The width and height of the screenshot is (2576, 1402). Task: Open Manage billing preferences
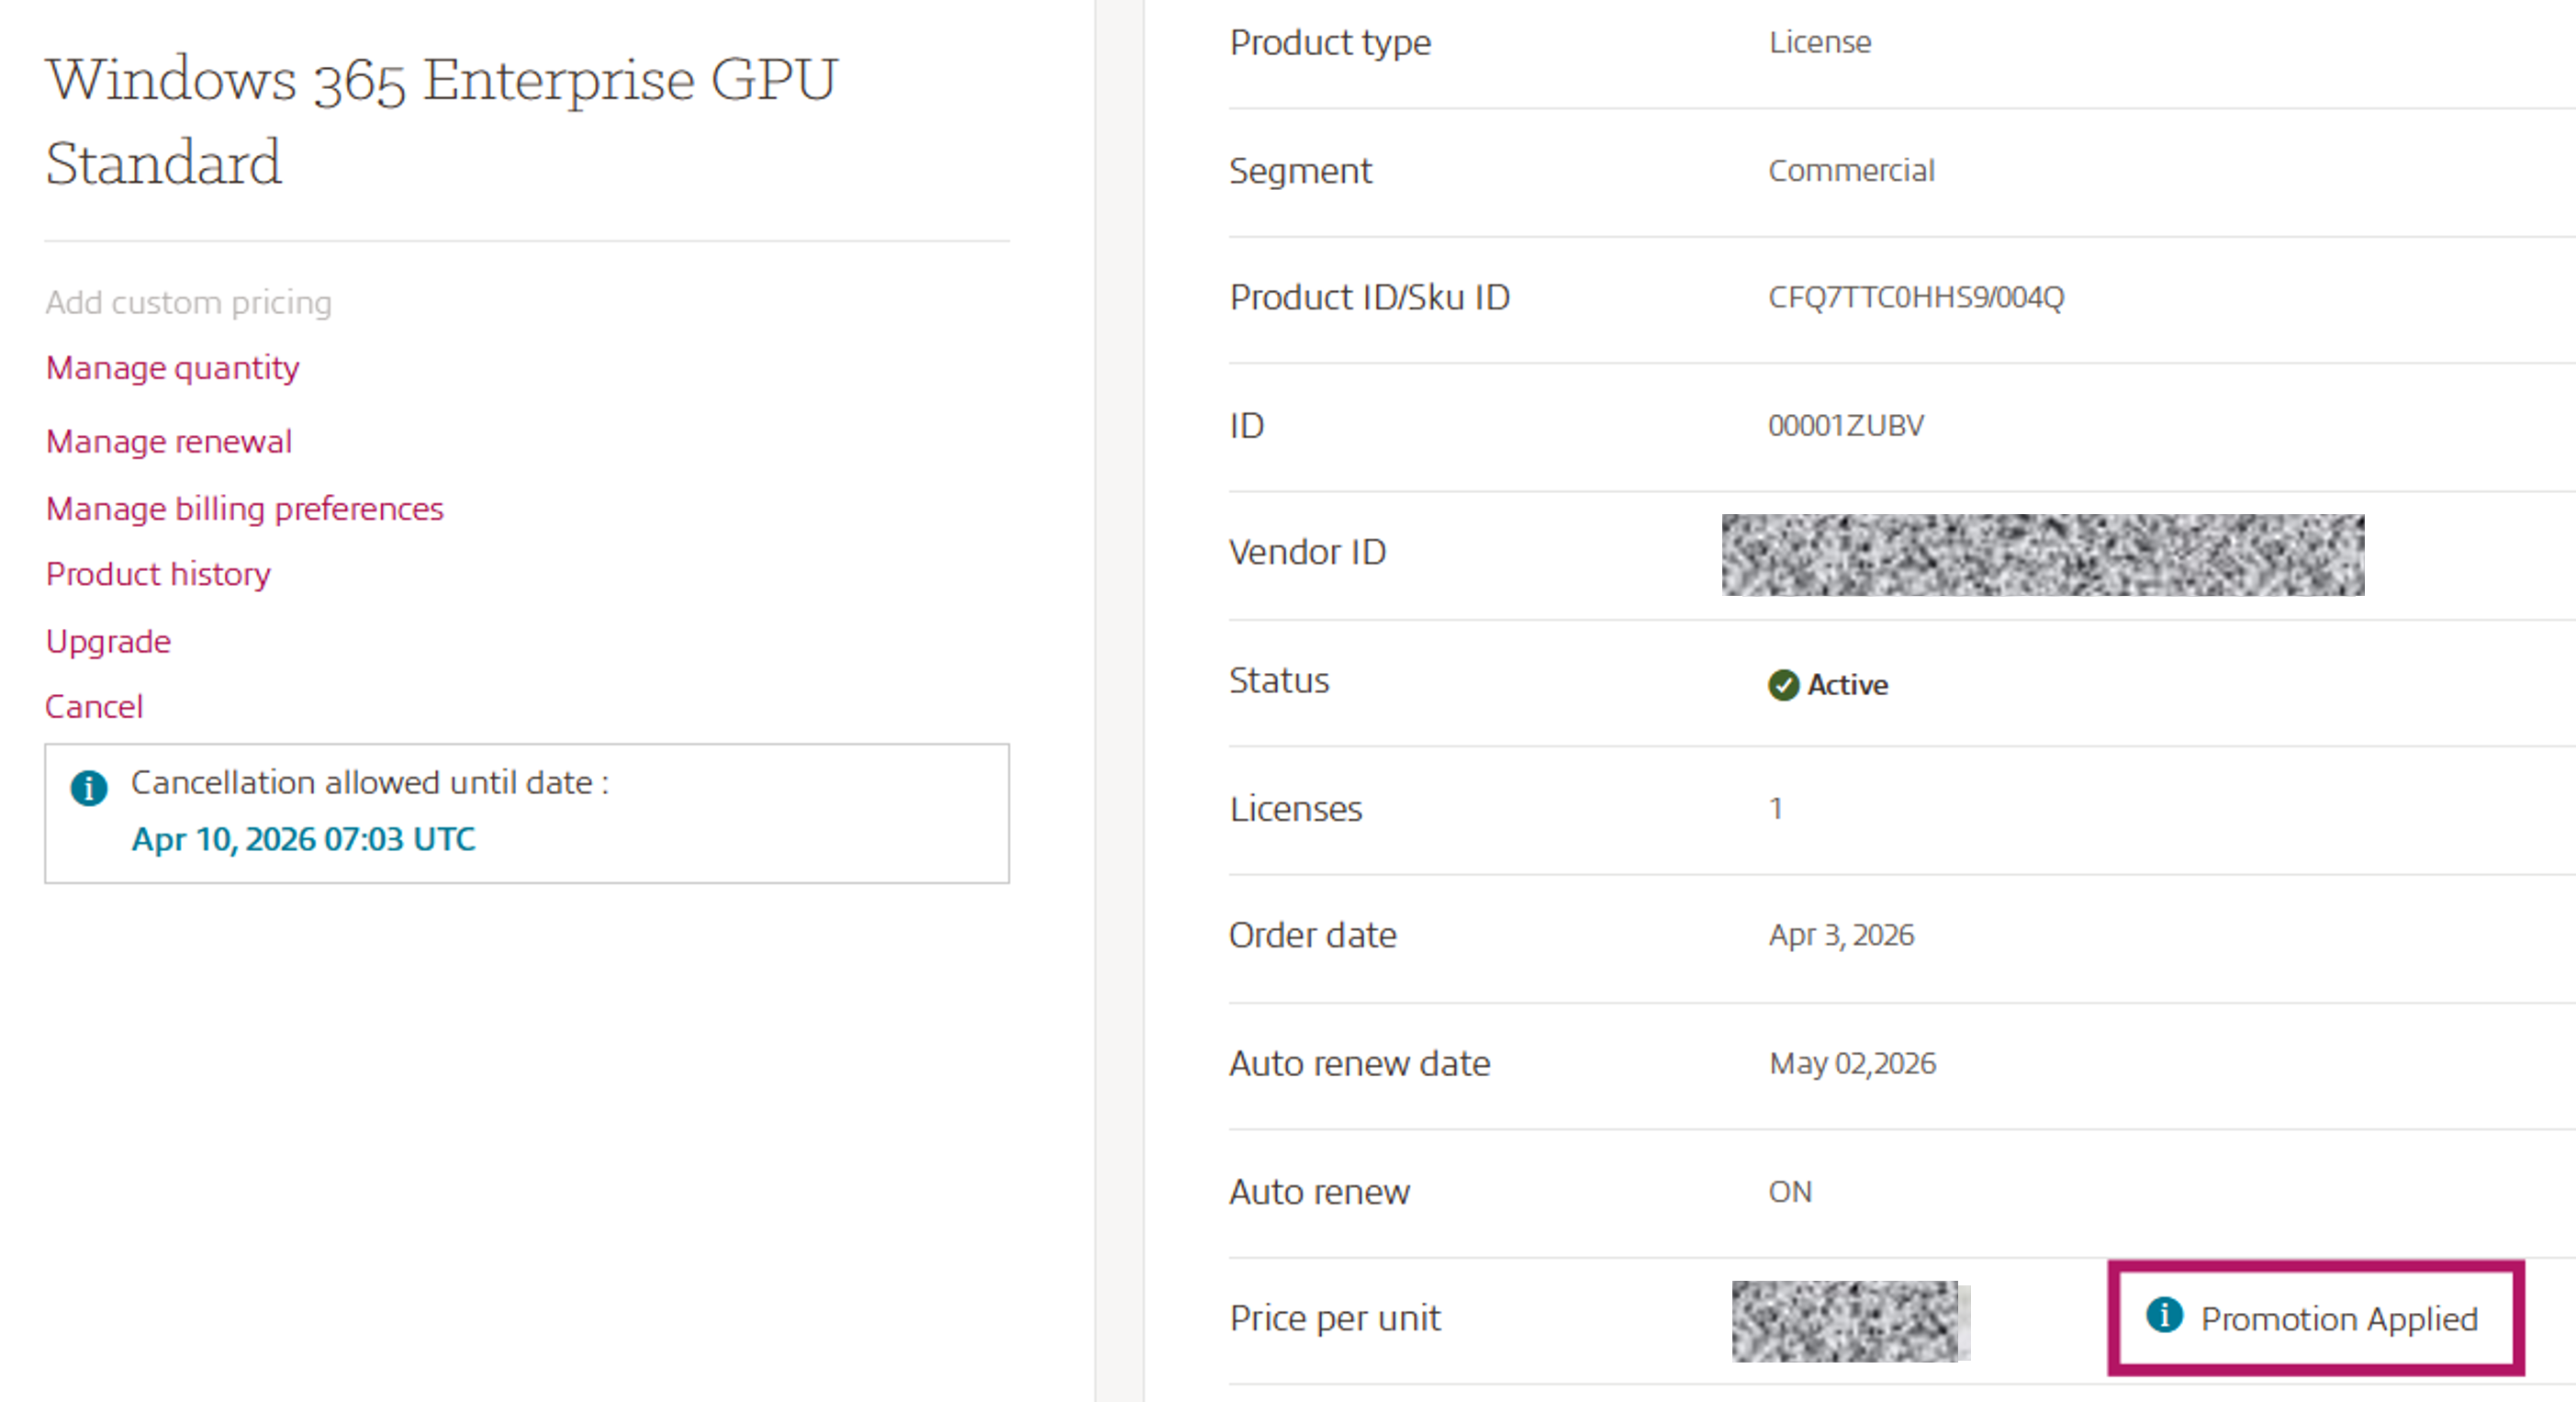pyautogui.click(x=244, y=508)
